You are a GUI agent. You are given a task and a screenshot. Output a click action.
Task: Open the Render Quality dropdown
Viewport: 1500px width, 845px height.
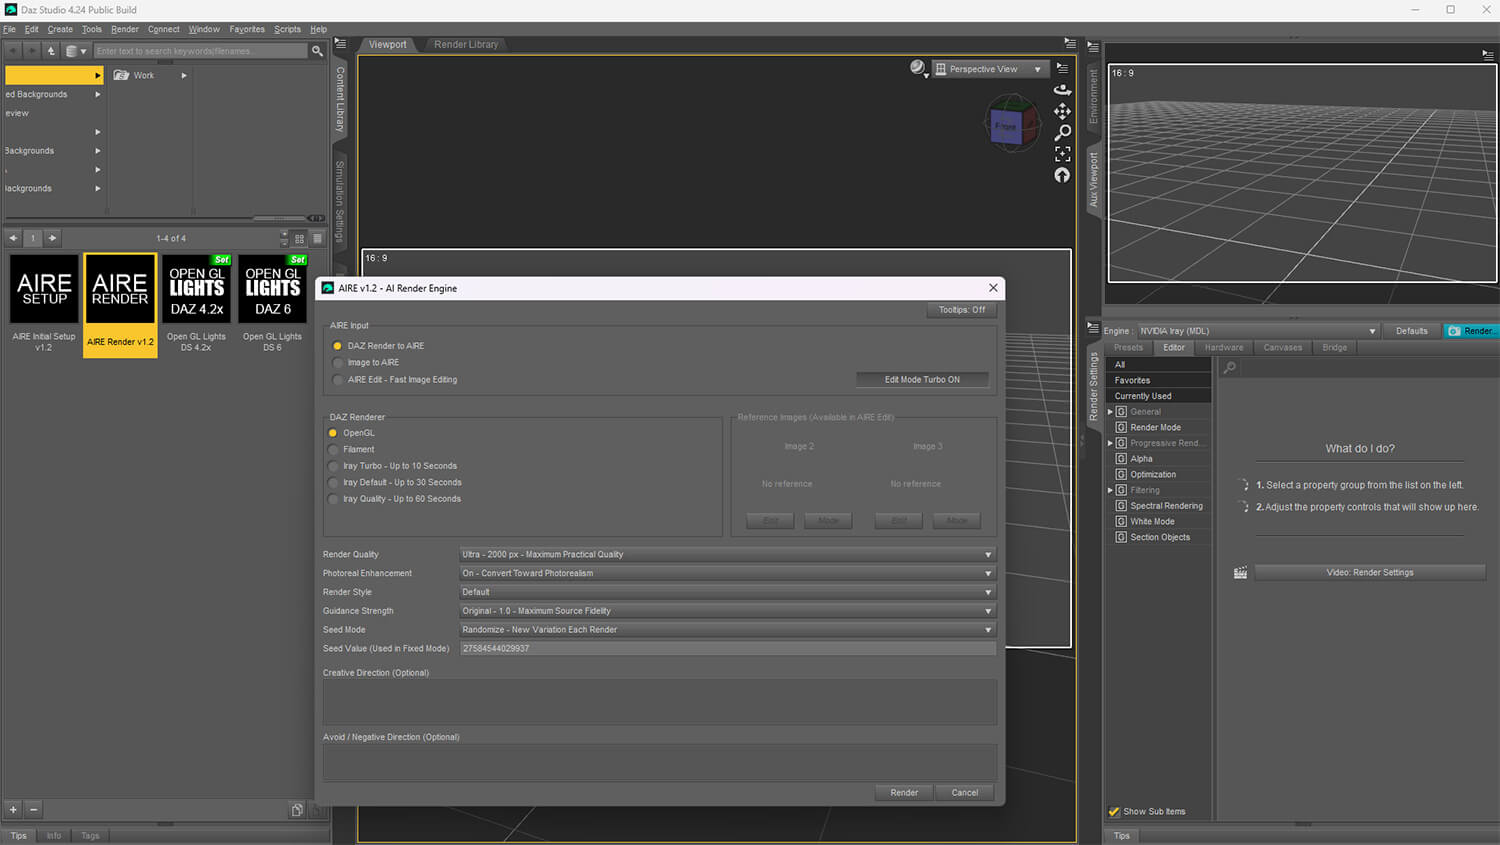(x=727, y=554)
